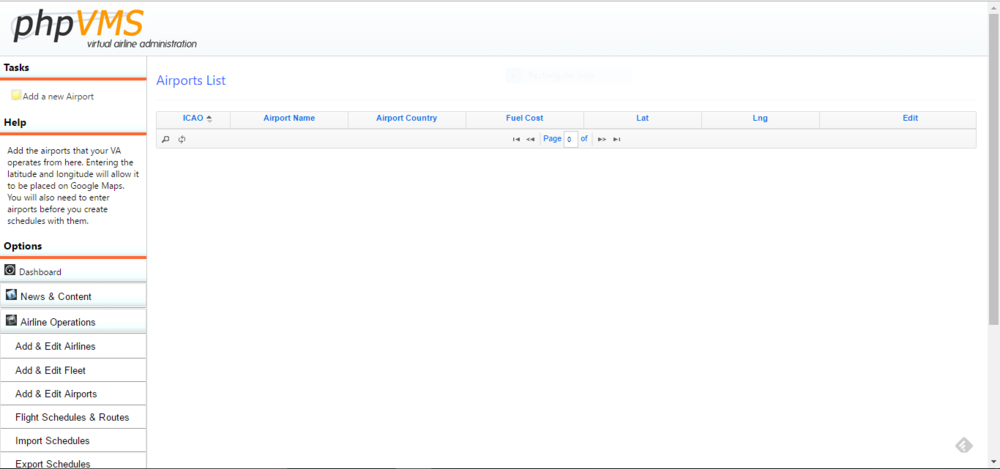The width and height of the screenshot is (1000, 469).
Task: Open Add & Edit Fleet
Action: pyautogui.click(x=50, y=370)
